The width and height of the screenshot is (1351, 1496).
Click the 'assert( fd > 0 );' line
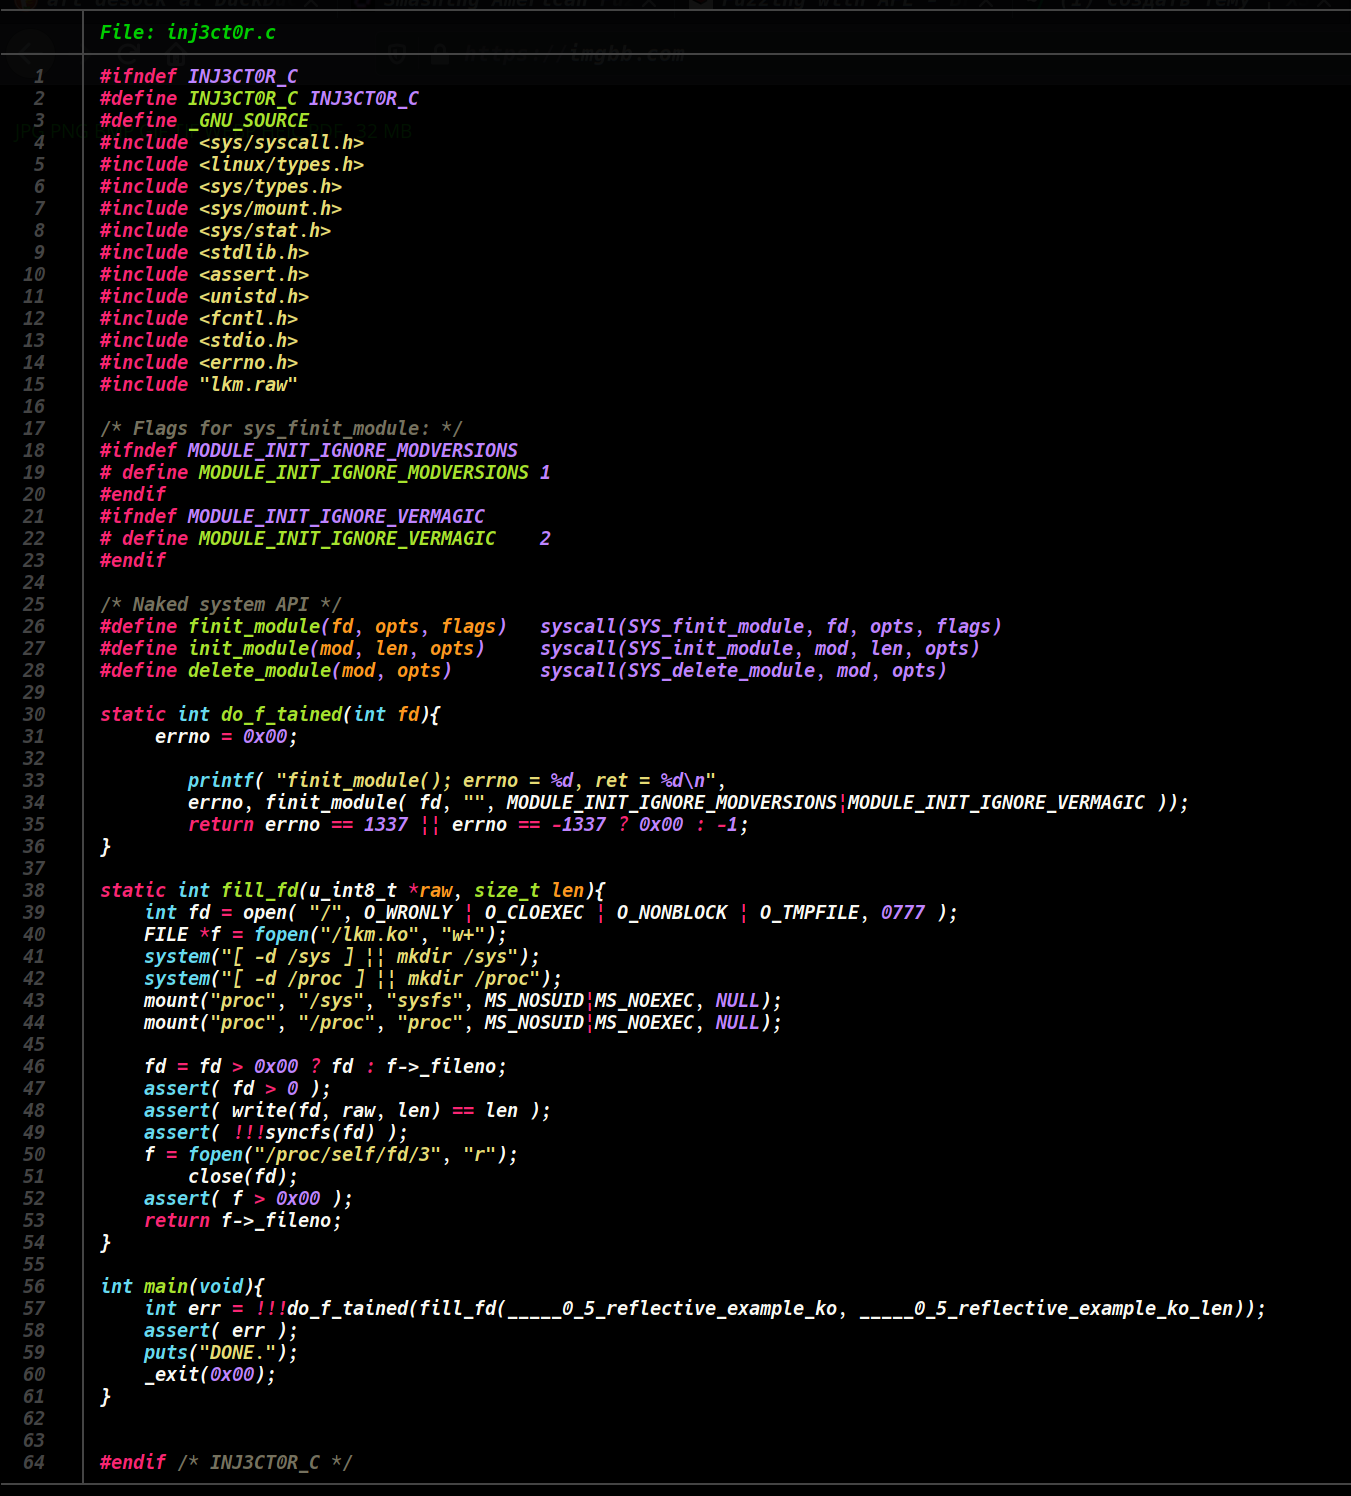point(238,1088)
